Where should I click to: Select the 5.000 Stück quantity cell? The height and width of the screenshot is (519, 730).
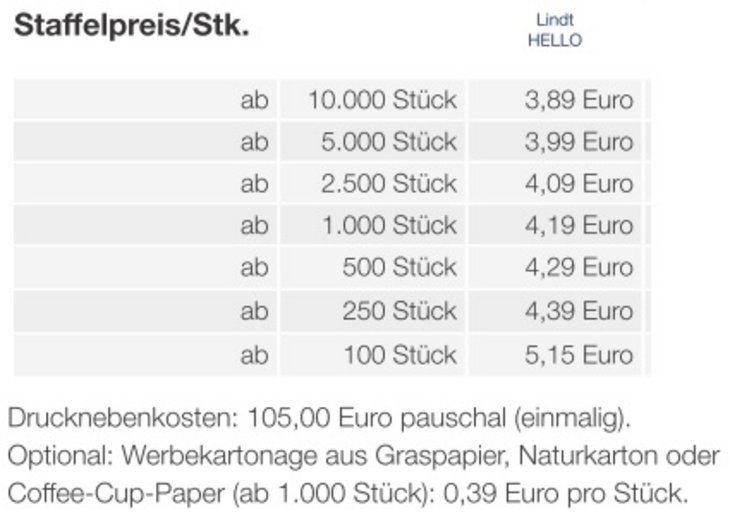(x=389, y=142)
